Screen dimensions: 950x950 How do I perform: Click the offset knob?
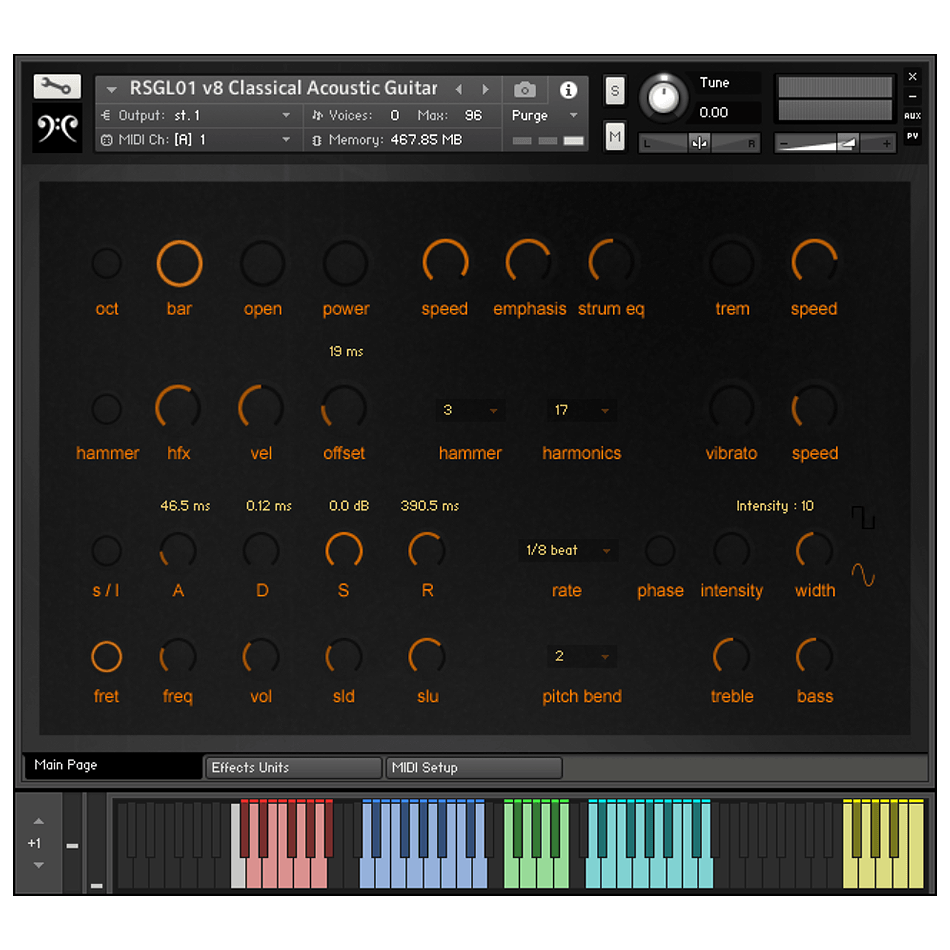coord(344,407)
